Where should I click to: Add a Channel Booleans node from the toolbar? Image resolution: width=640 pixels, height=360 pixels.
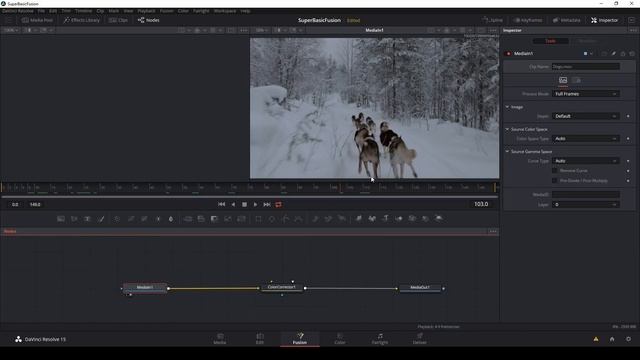pyautogui.click(x=201, y=219)
